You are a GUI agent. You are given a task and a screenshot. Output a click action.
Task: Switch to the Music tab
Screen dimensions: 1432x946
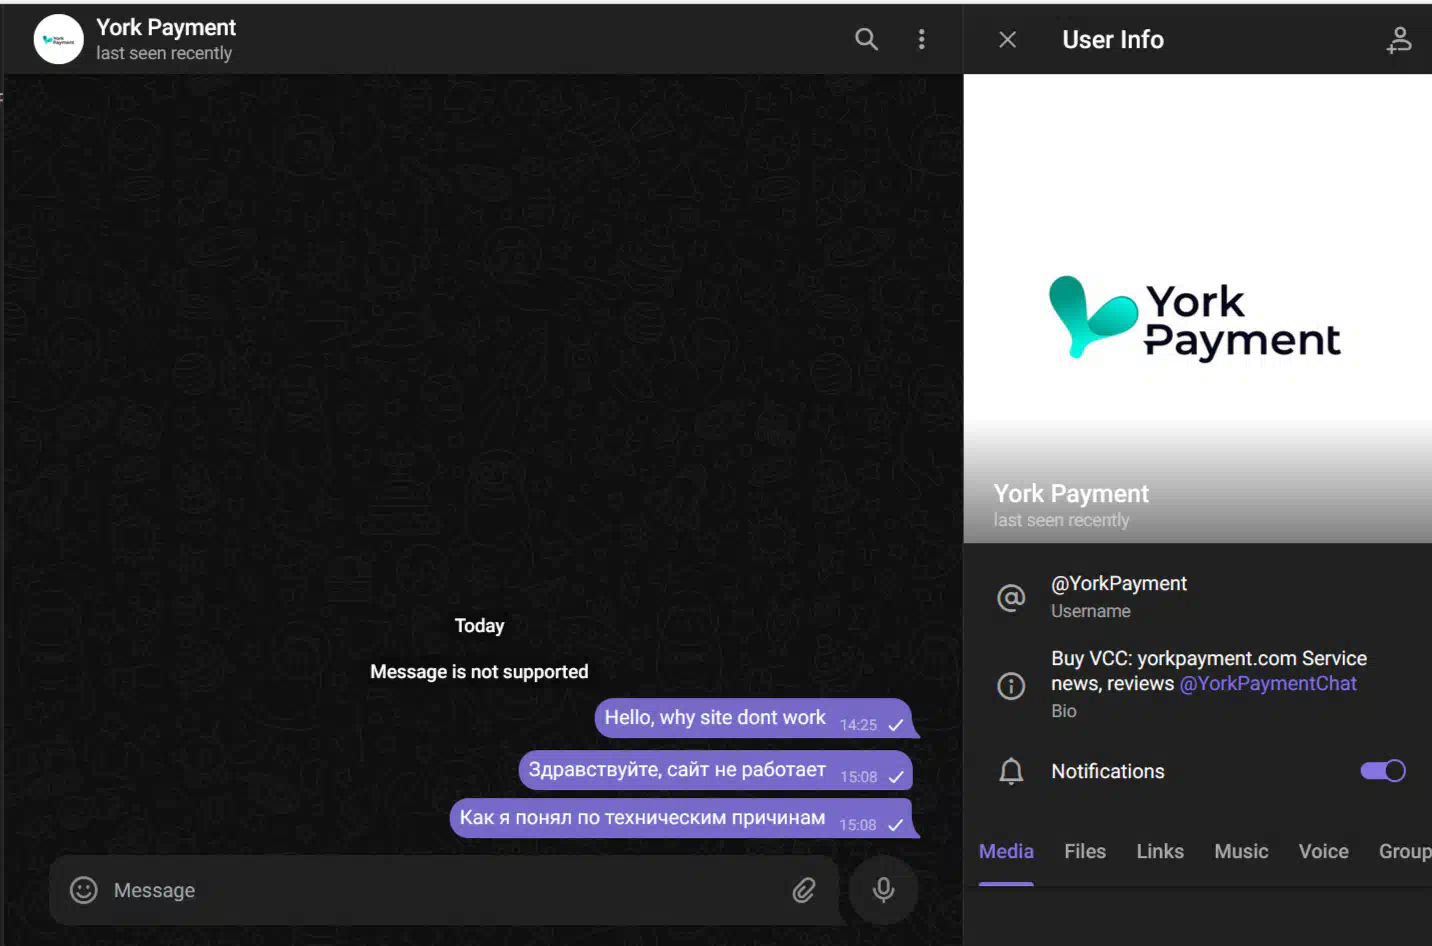point(1241,851)
